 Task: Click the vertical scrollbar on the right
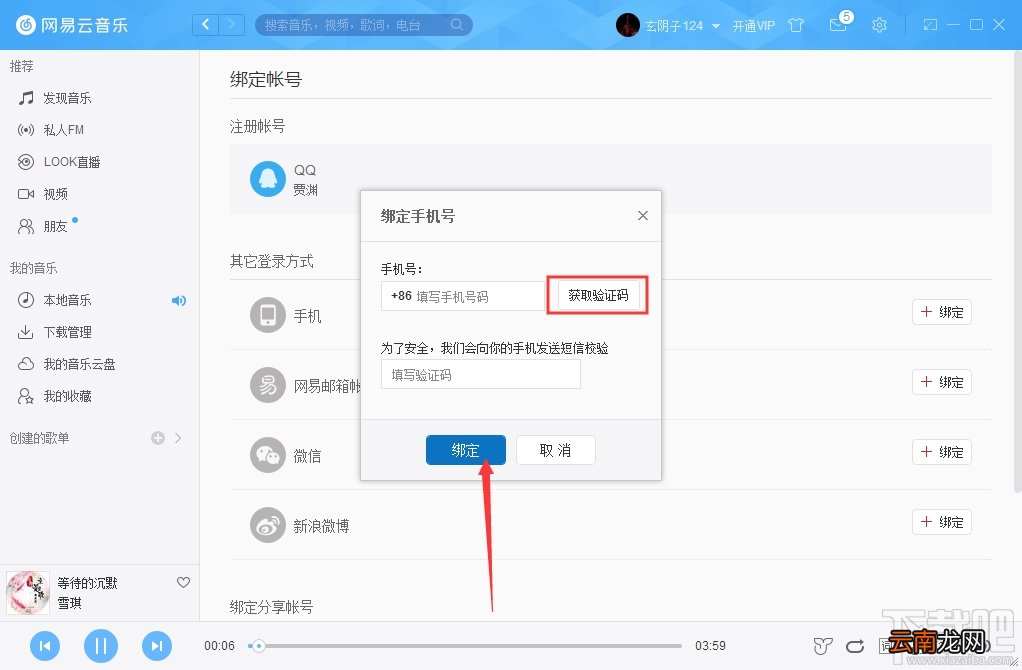point(1018,274)
